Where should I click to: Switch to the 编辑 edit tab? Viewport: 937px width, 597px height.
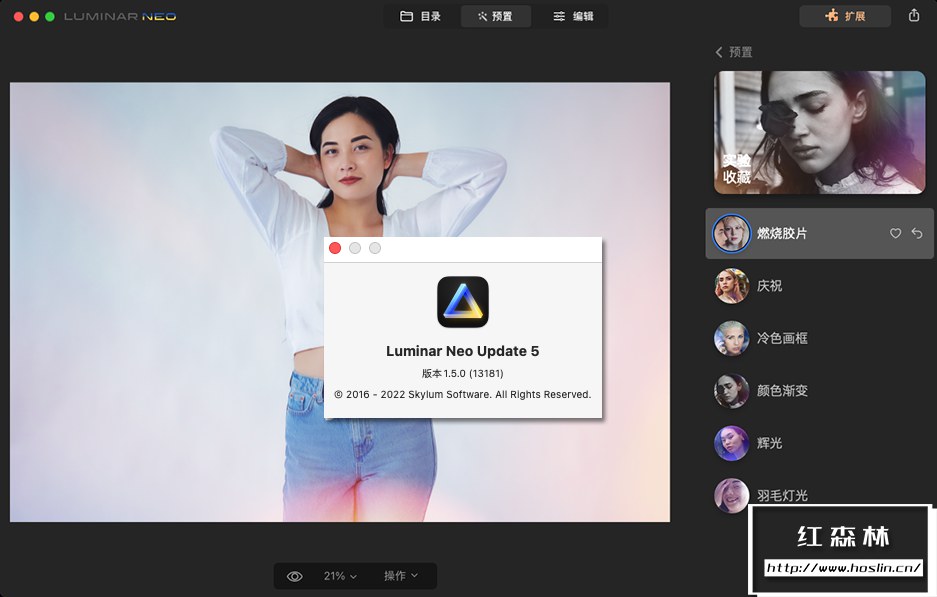tap(572, 16)
